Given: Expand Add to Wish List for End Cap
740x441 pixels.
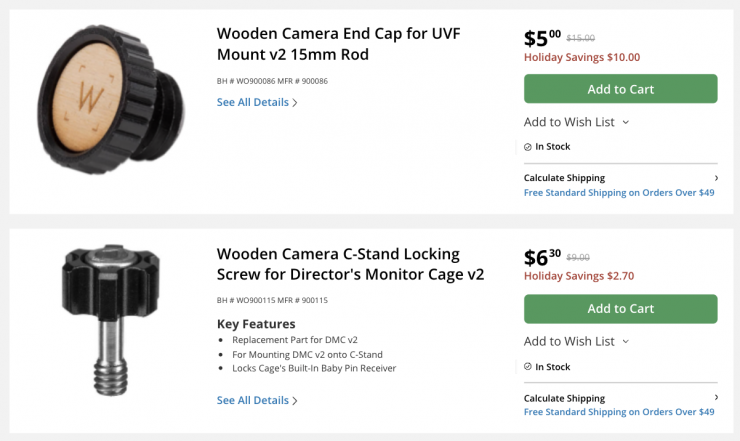Looking at the screenshot, I should pos(569,122).
